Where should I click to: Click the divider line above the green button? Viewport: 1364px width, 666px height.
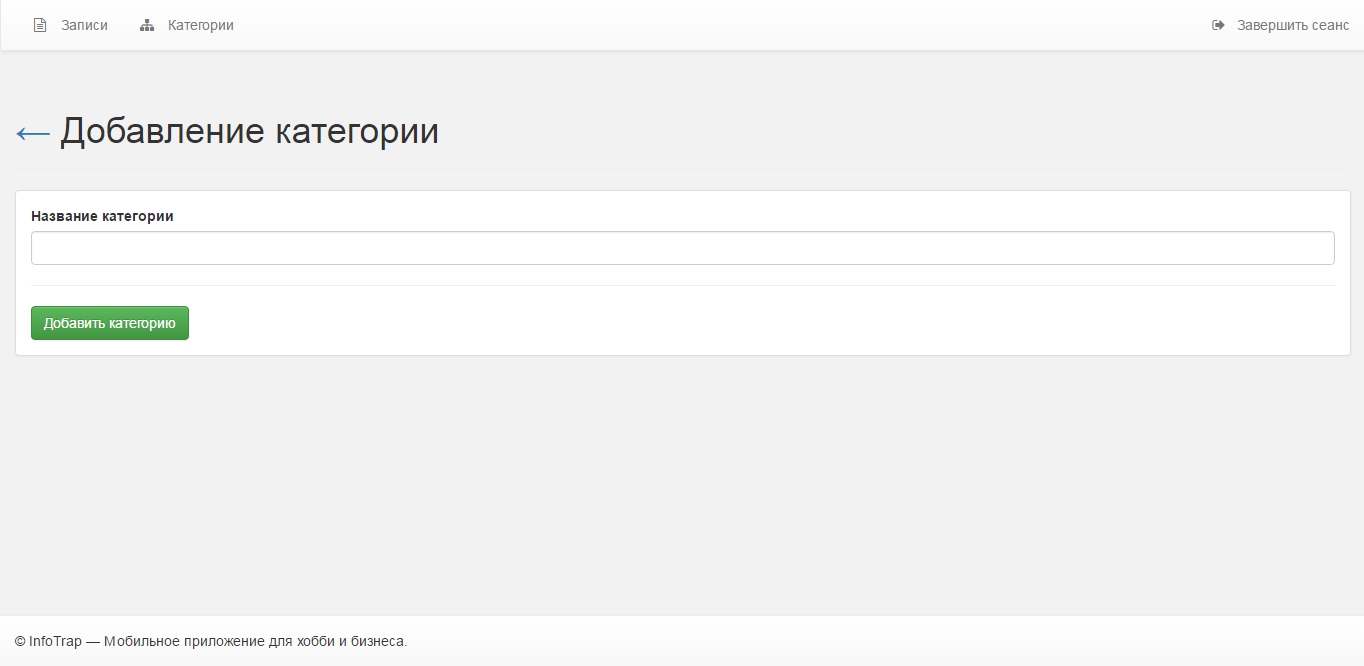(682, 285)
